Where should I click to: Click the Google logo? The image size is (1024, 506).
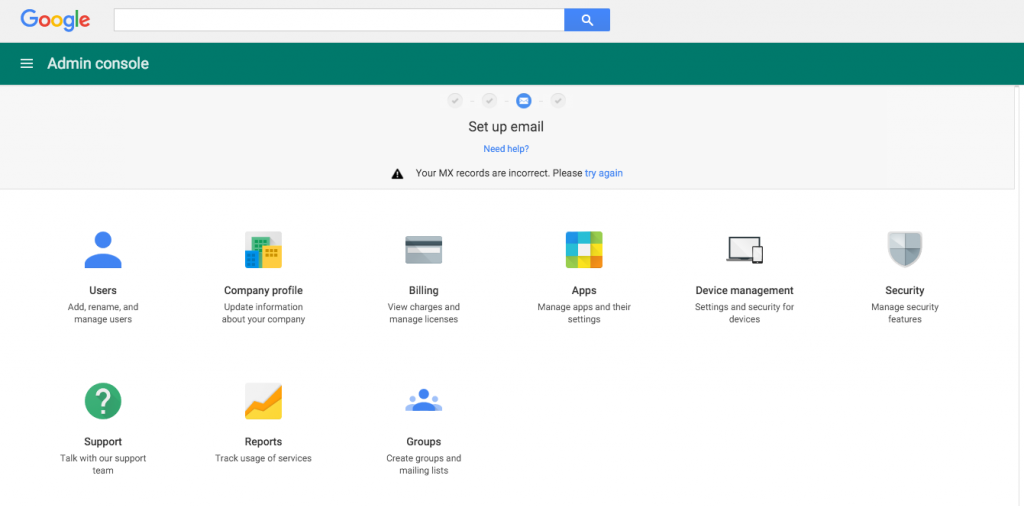[x=56, y=20]
